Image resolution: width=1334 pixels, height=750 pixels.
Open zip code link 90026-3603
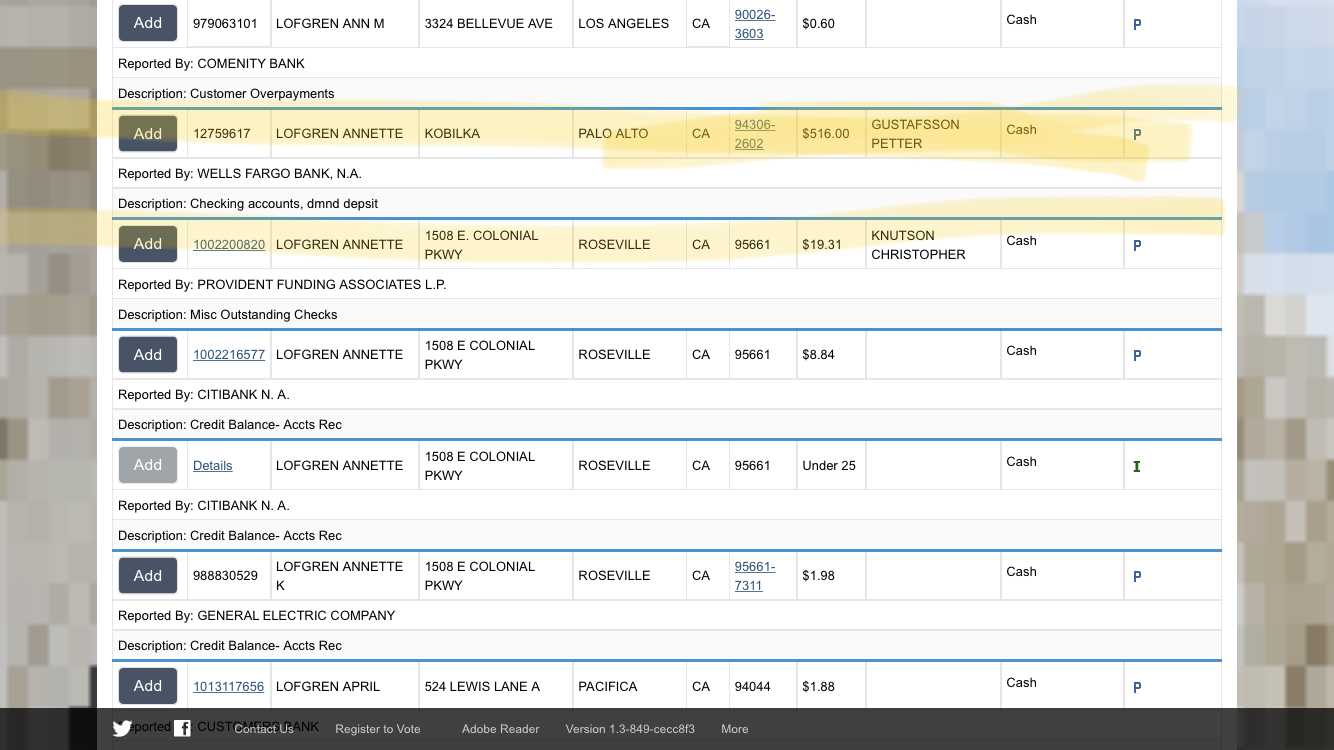pyautogui.click(x=755, y=24)
